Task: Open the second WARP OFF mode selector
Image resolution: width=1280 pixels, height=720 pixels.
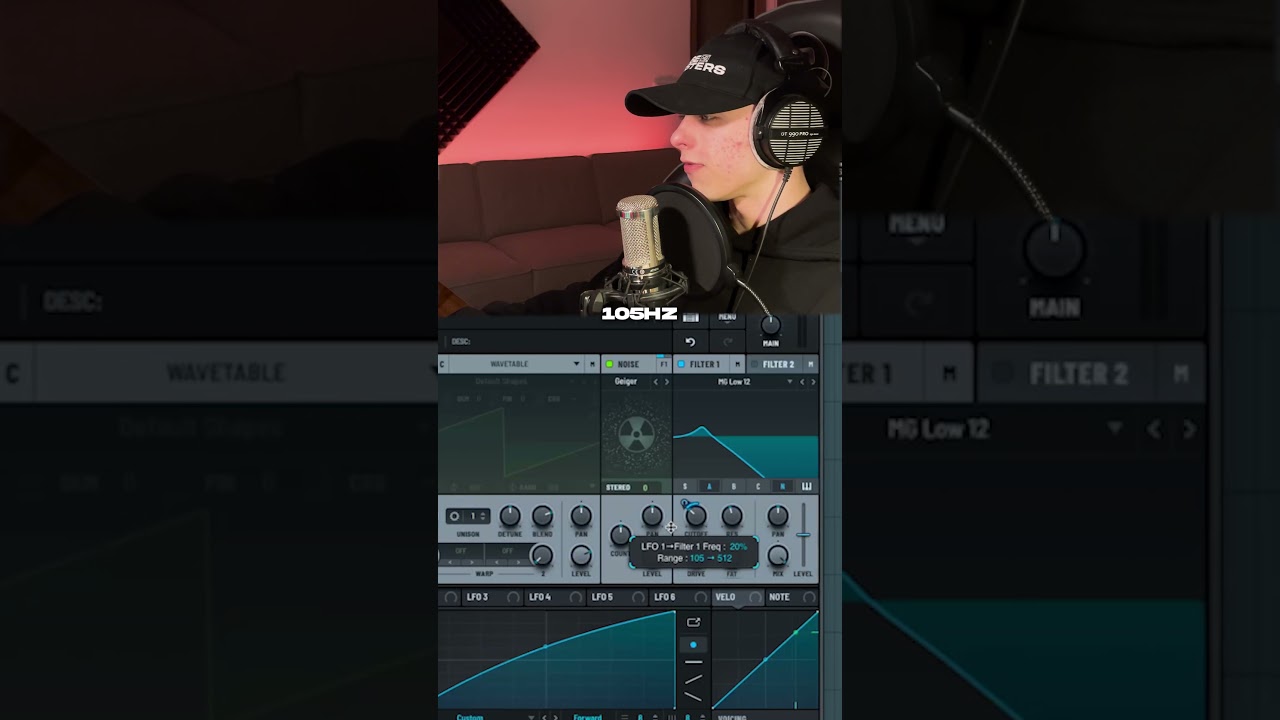Action: (x=507, y=551)
